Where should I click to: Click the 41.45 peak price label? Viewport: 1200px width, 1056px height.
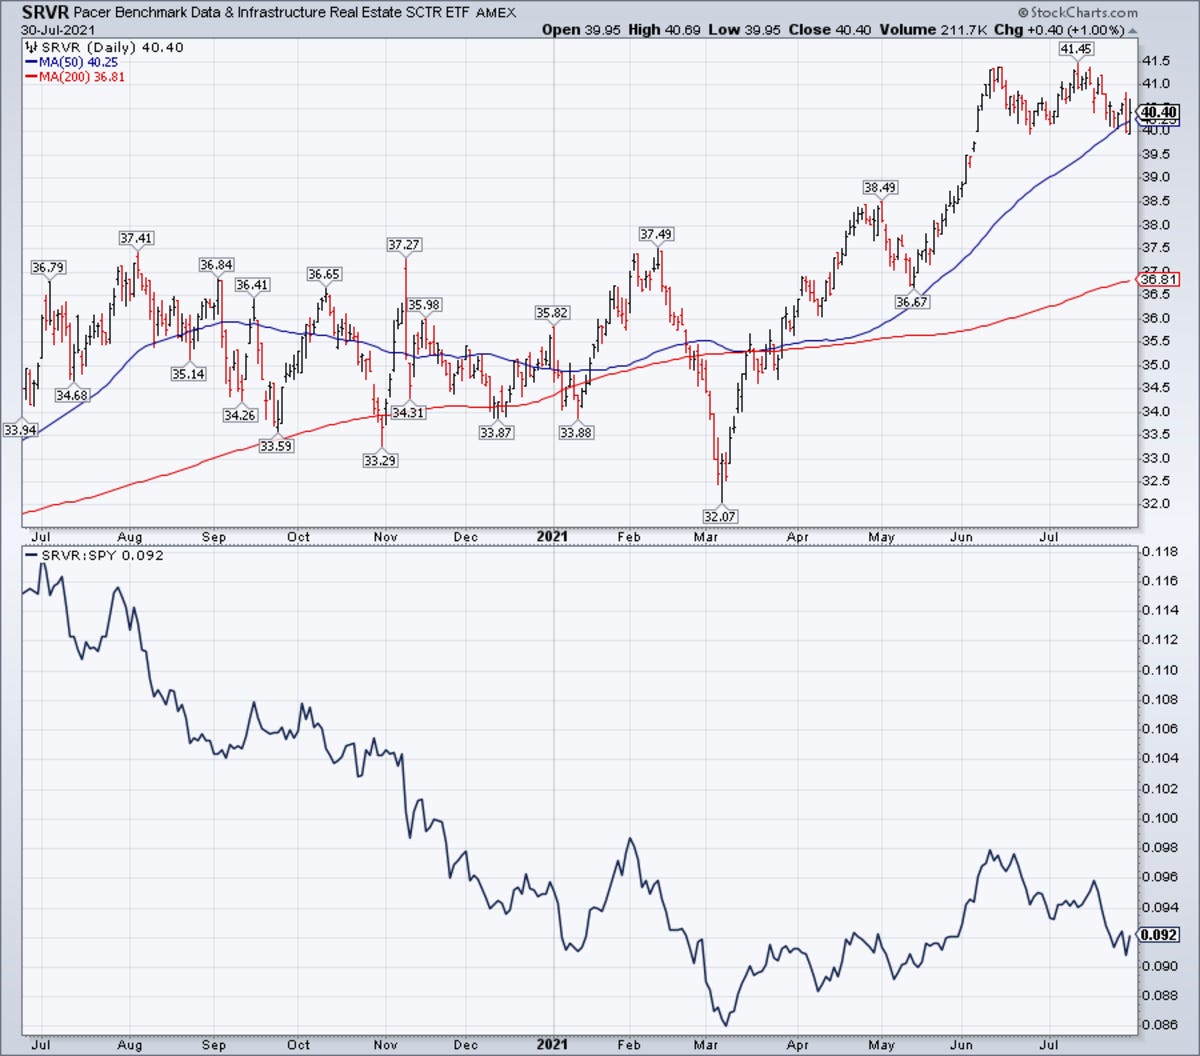pyautogui.click(x=1076, y=48)
